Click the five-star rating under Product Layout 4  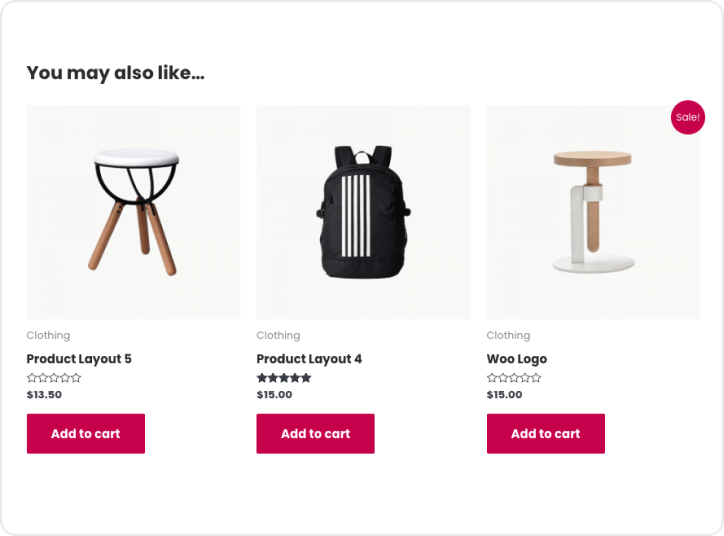[284, 378]
